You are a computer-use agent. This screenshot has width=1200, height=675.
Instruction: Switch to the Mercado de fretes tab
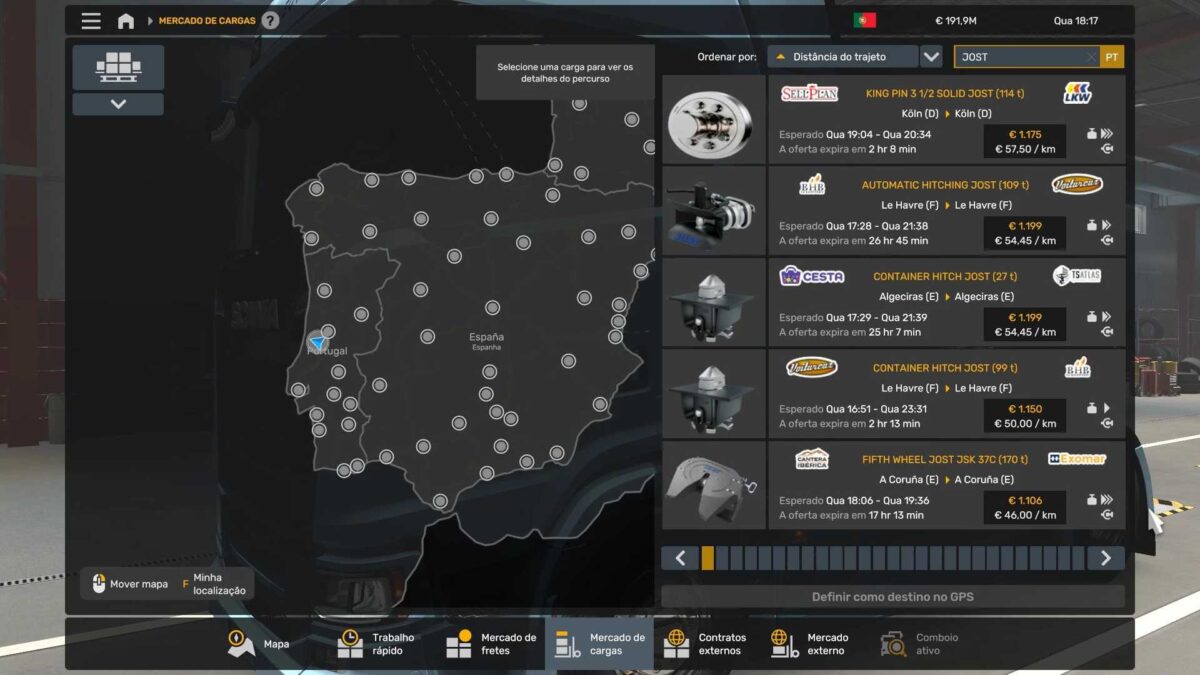pos(491,644)
